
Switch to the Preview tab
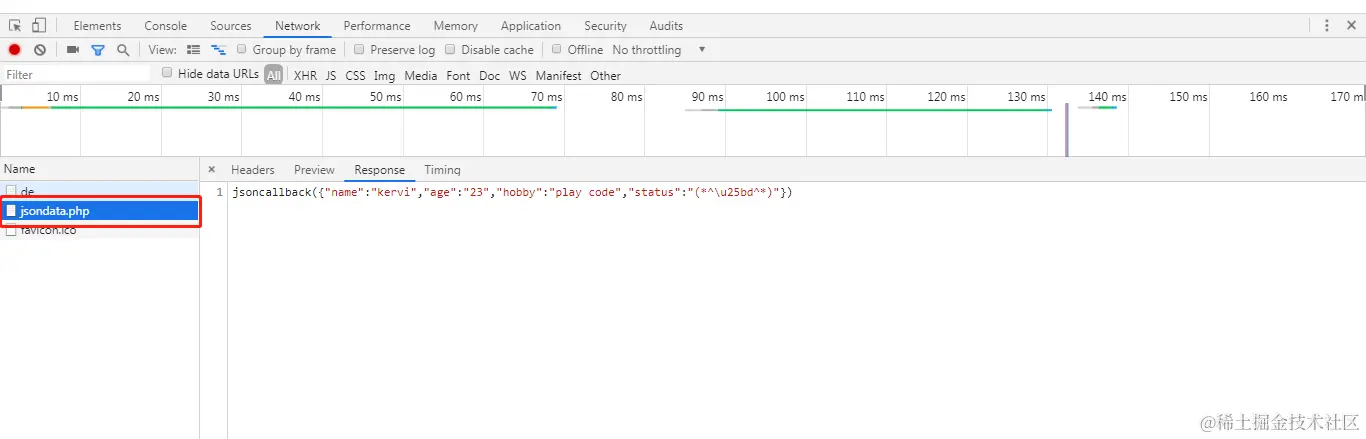314,170
